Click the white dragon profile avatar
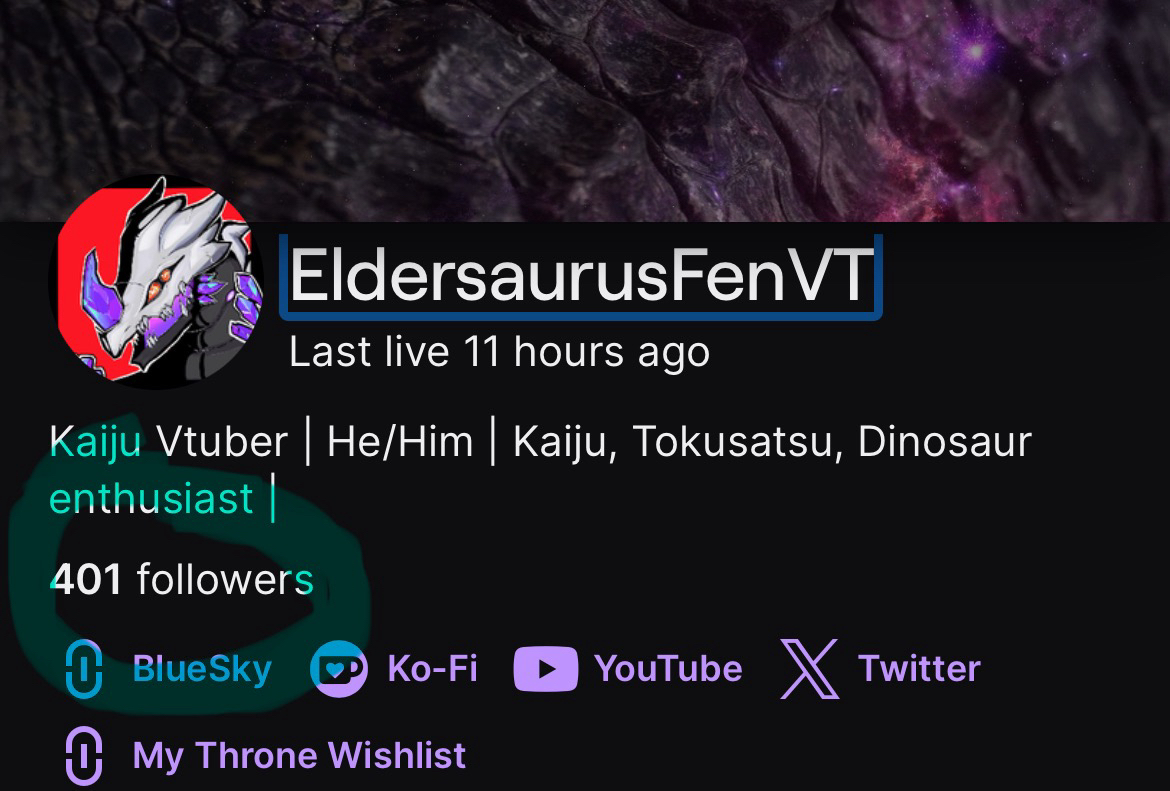This screenshot has height=791, width=1170. [x=156, y=281]
